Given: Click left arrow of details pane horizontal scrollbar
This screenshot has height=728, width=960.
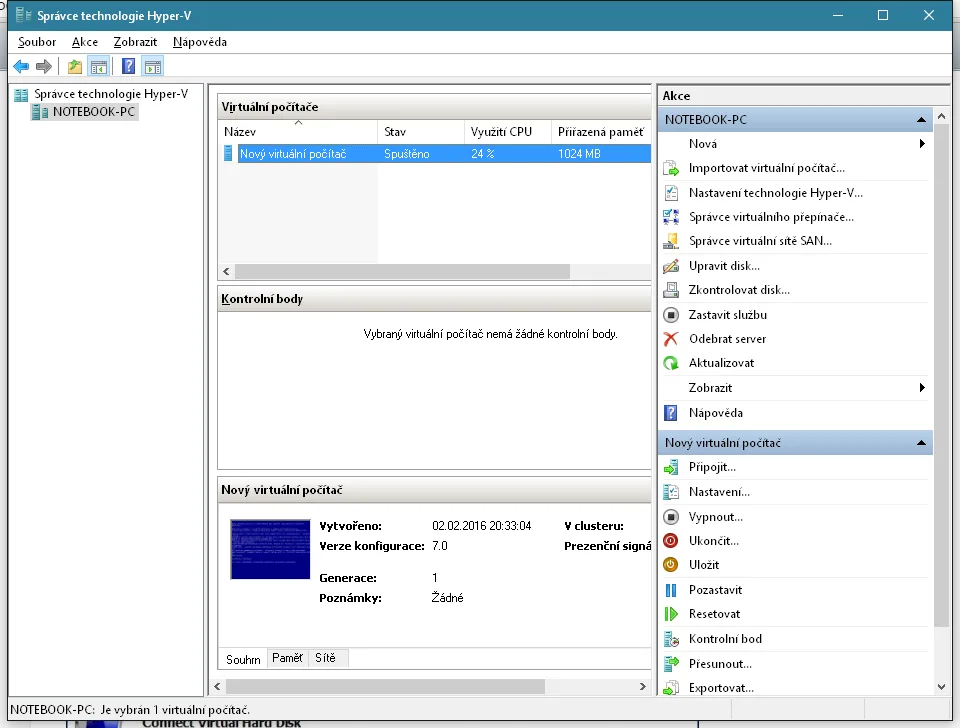Looking at the screenshot, I should point(217,686).
